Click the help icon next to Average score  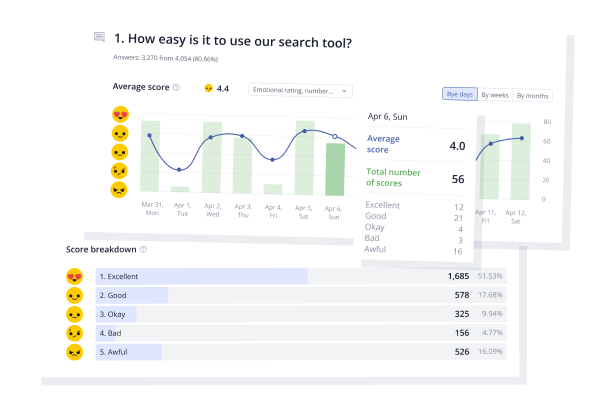pyautogui.click(x=176, y=87)
